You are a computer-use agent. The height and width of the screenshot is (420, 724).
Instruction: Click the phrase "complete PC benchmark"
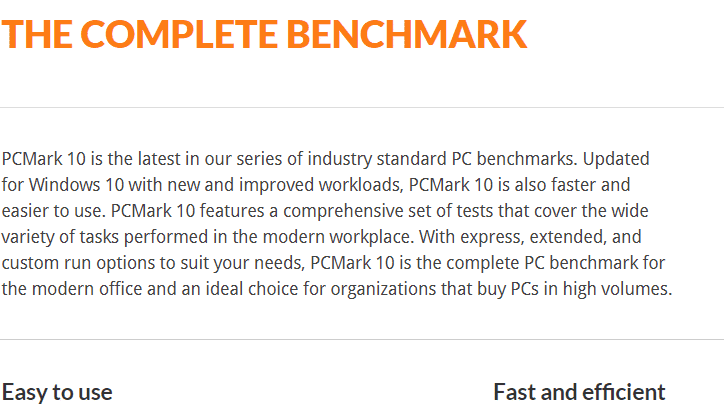point(540,264)
